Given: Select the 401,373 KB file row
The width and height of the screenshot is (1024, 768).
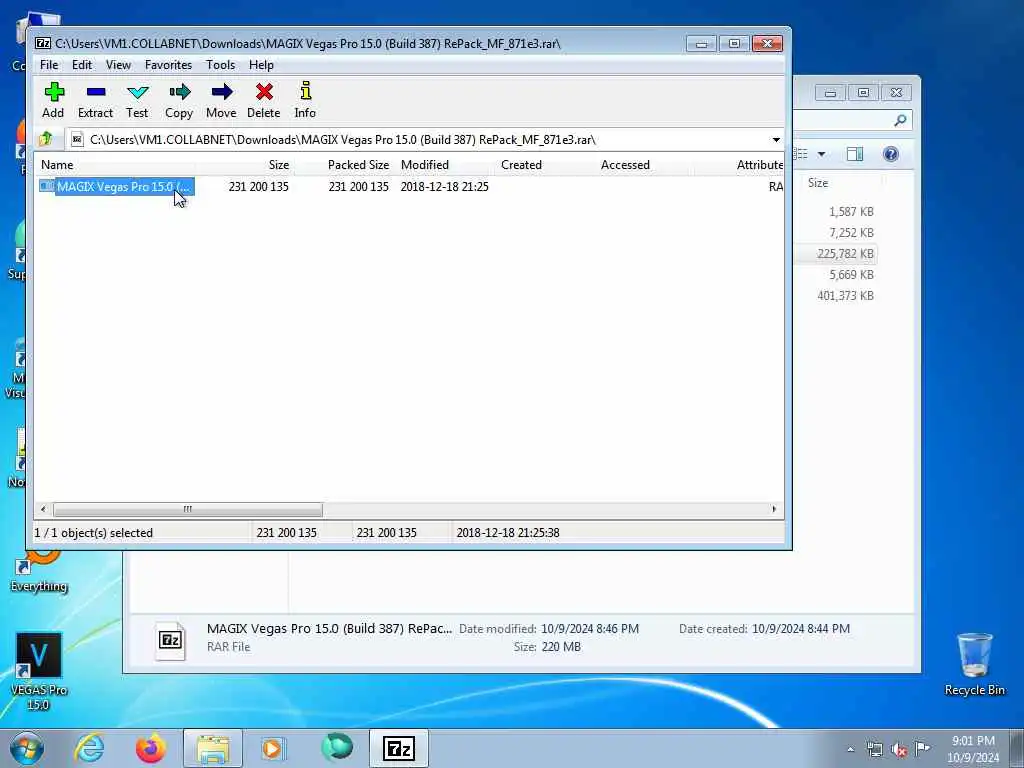Looking at the screenshot, I should [836, 295].
